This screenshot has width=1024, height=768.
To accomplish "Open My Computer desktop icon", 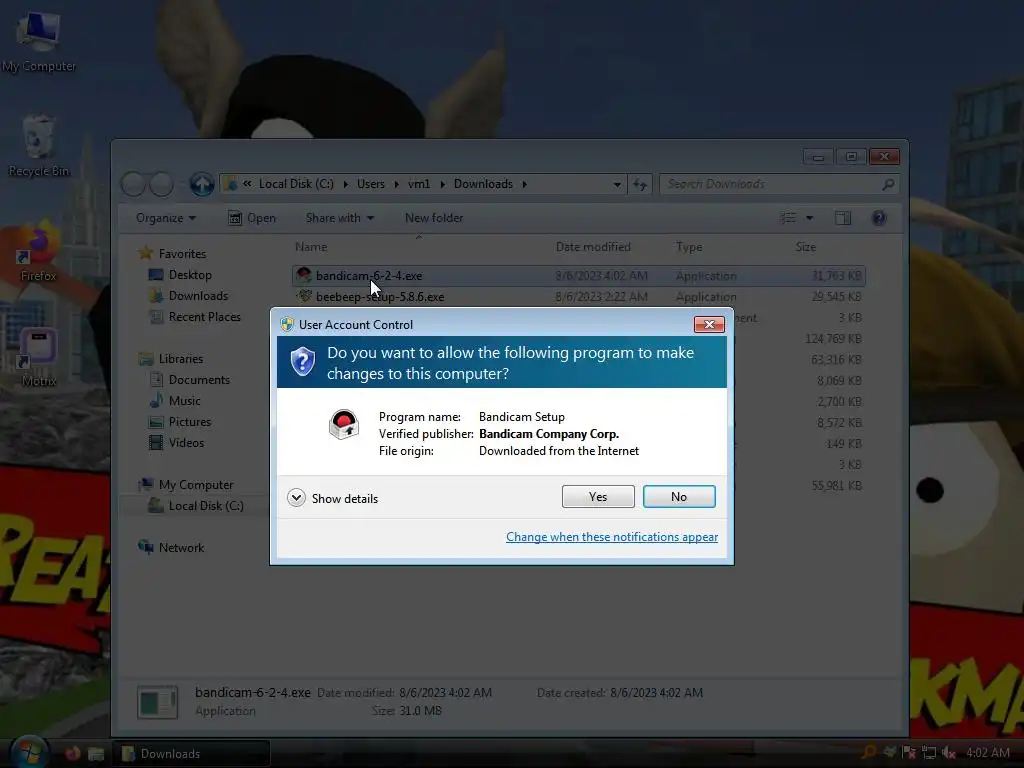I will pyautogui.click(x=39, y=42).
